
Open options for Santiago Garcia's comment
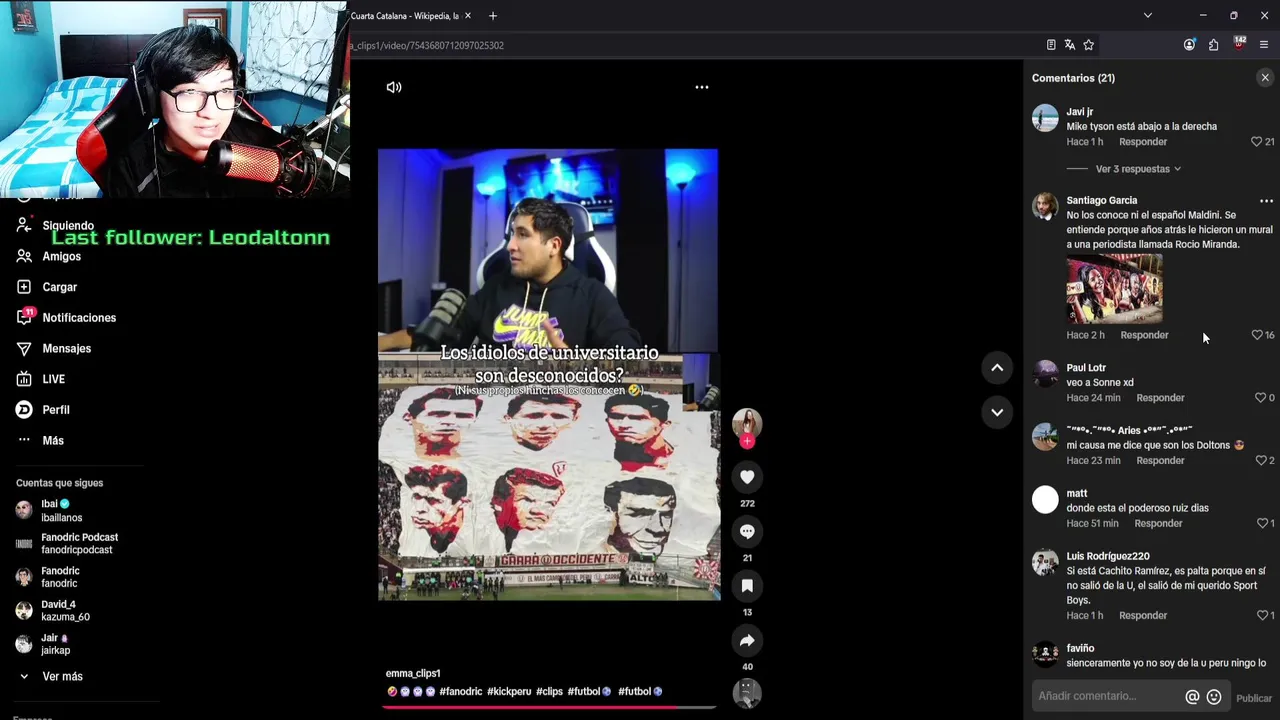coord(1266,201)
